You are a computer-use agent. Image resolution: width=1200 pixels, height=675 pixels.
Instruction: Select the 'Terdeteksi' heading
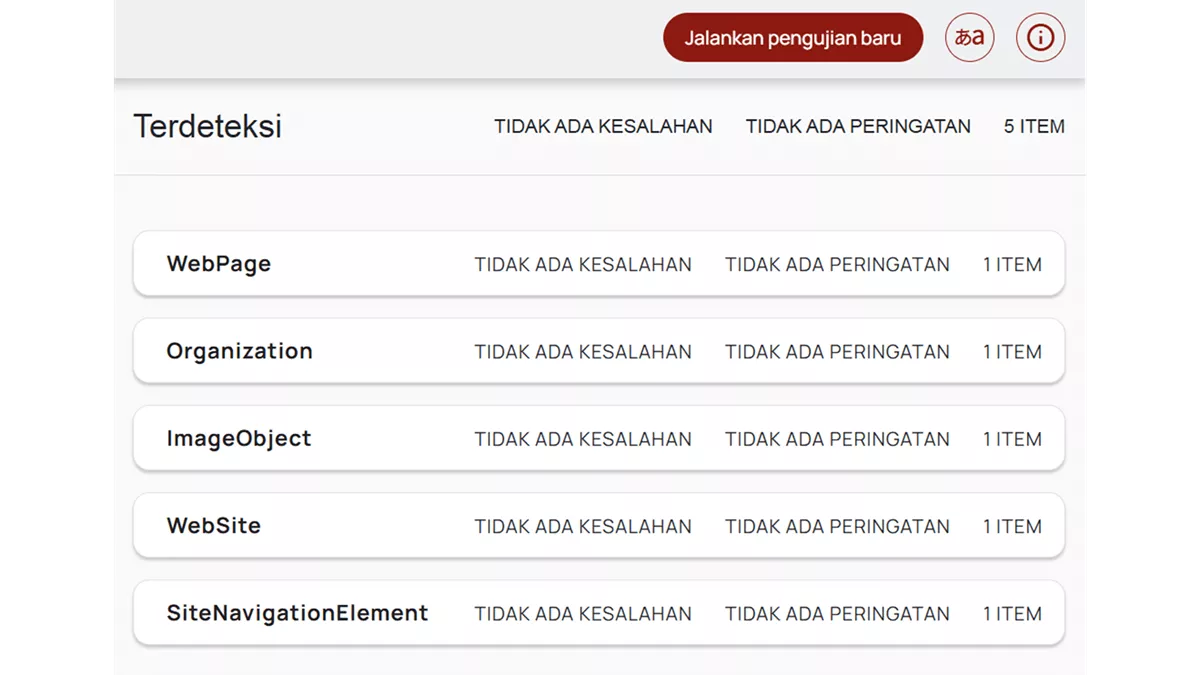click(x=207, y=125)
